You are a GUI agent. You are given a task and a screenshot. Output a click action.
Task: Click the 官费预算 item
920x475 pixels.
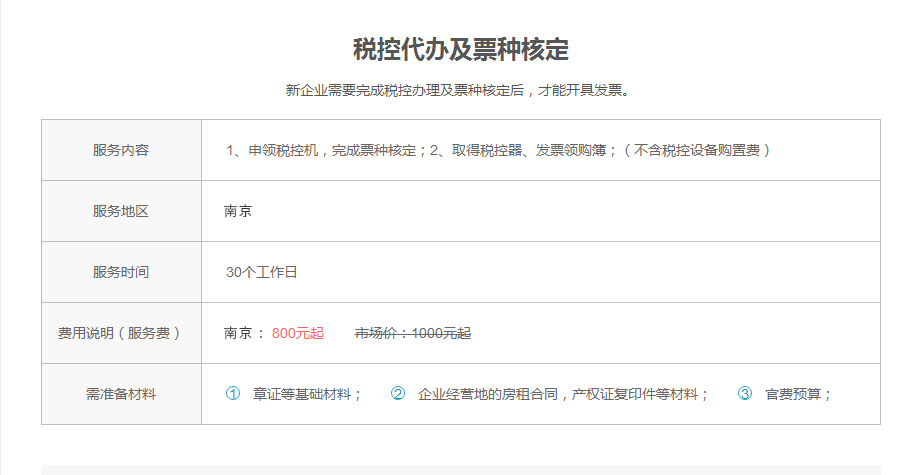[799, 394]
